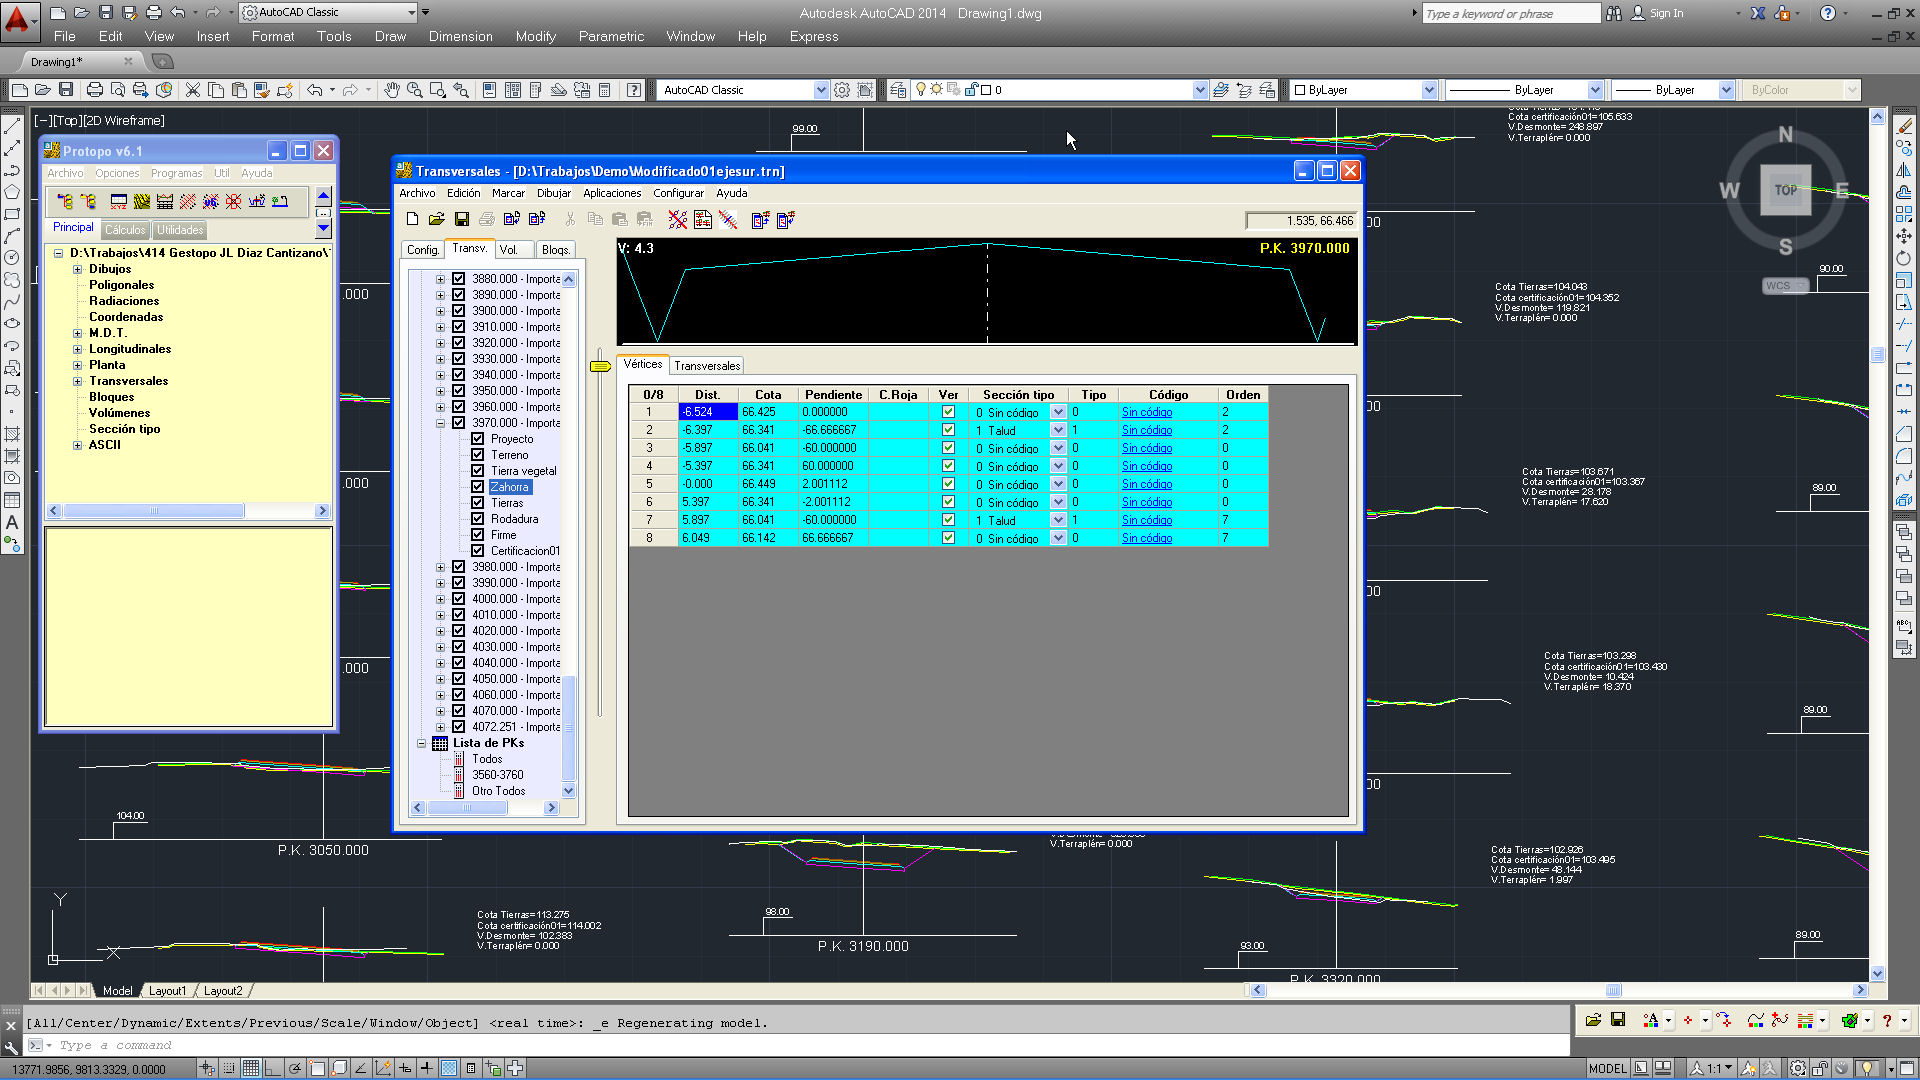
Task: Open the Layer Properties Manager icon
Action: (x=898, y=90)
